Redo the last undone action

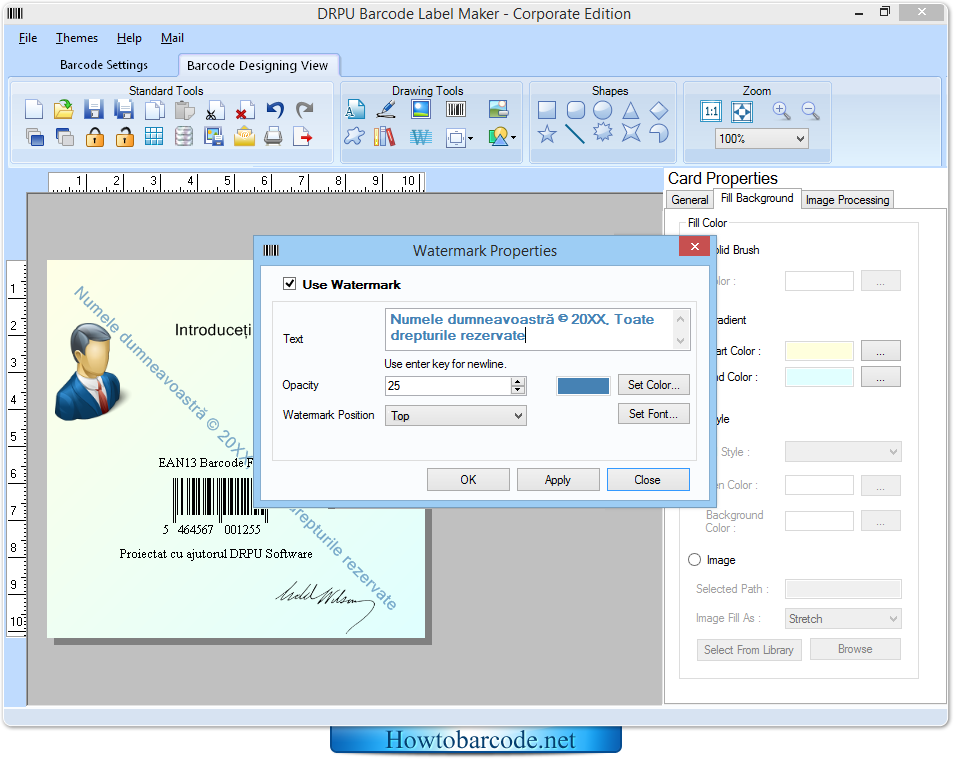tap(304, 110)
